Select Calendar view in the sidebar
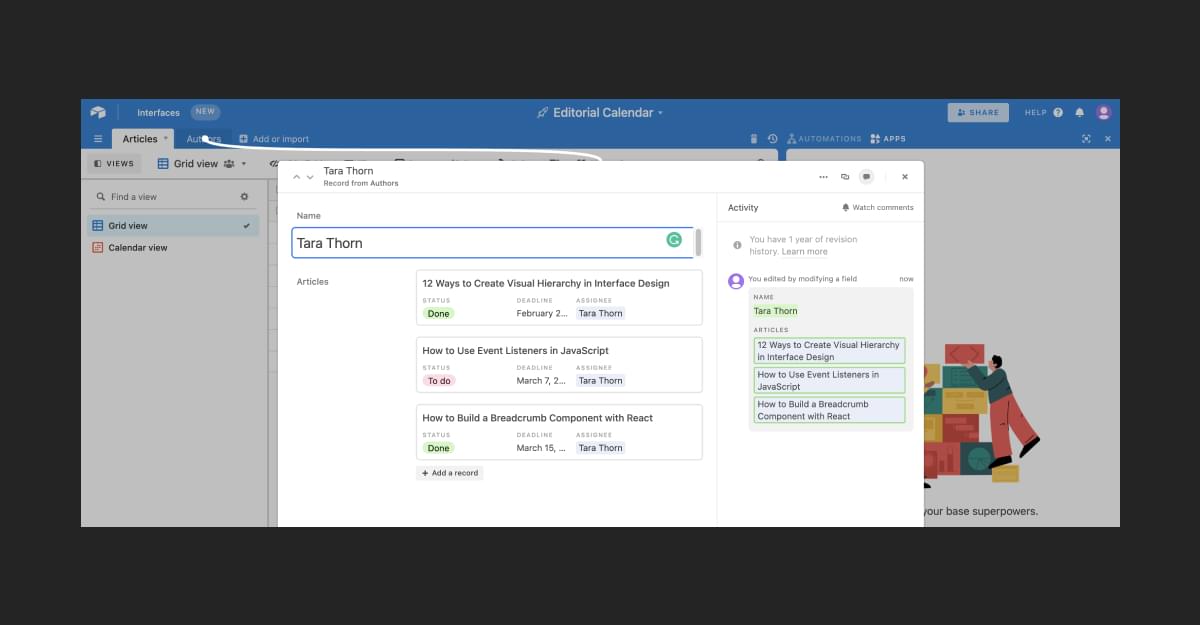The width and height of the screenshot is (1200, 625). [x=137, y=248]
